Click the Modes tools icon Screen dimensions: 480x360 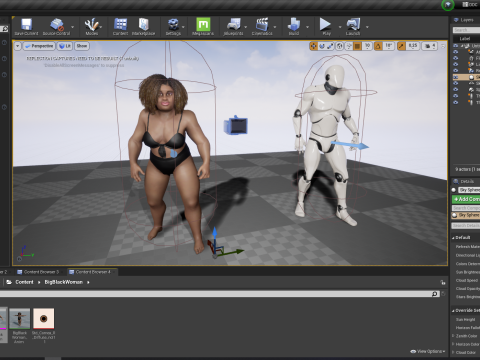91,27
